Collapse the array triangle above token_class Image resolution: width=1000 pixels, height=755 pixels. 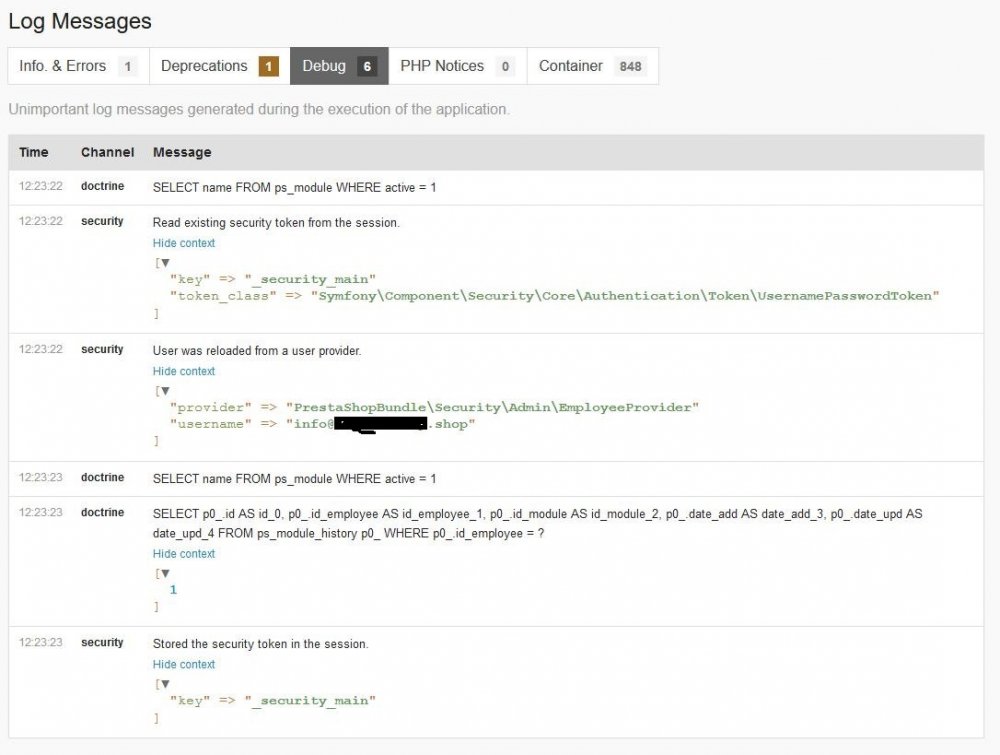pos(165,262)
